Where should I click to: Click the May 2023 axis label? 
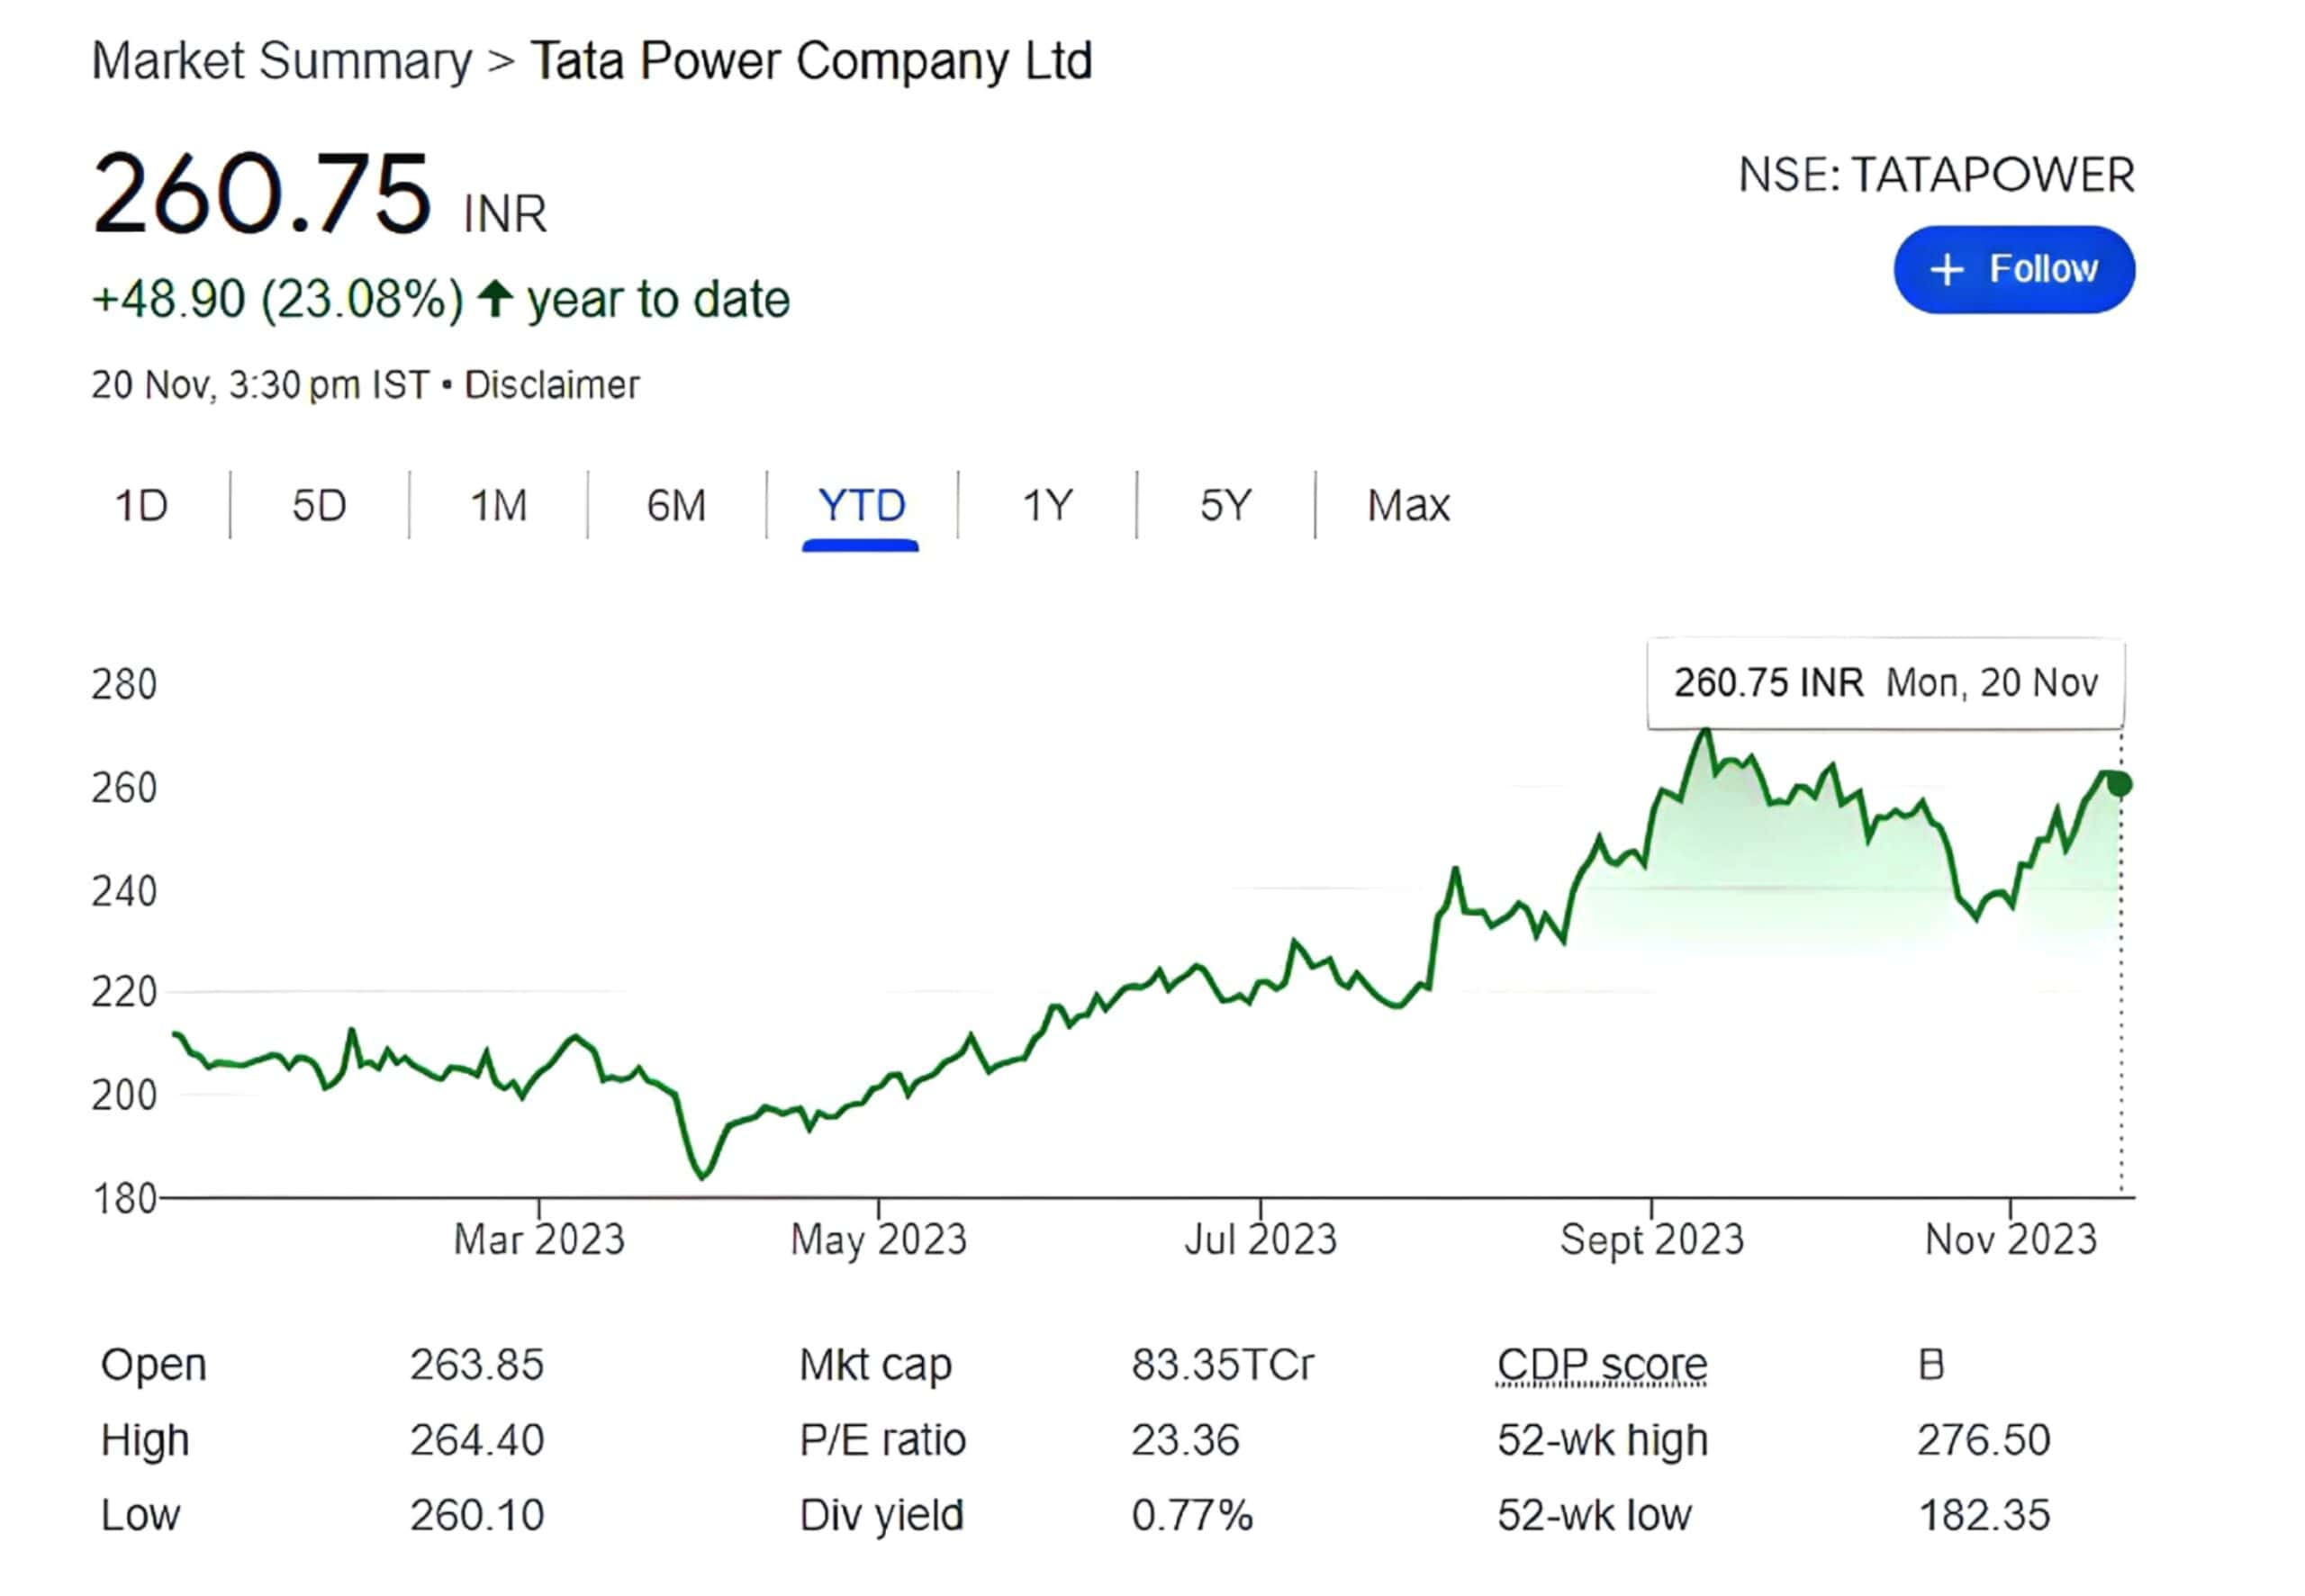[879, 1240]
